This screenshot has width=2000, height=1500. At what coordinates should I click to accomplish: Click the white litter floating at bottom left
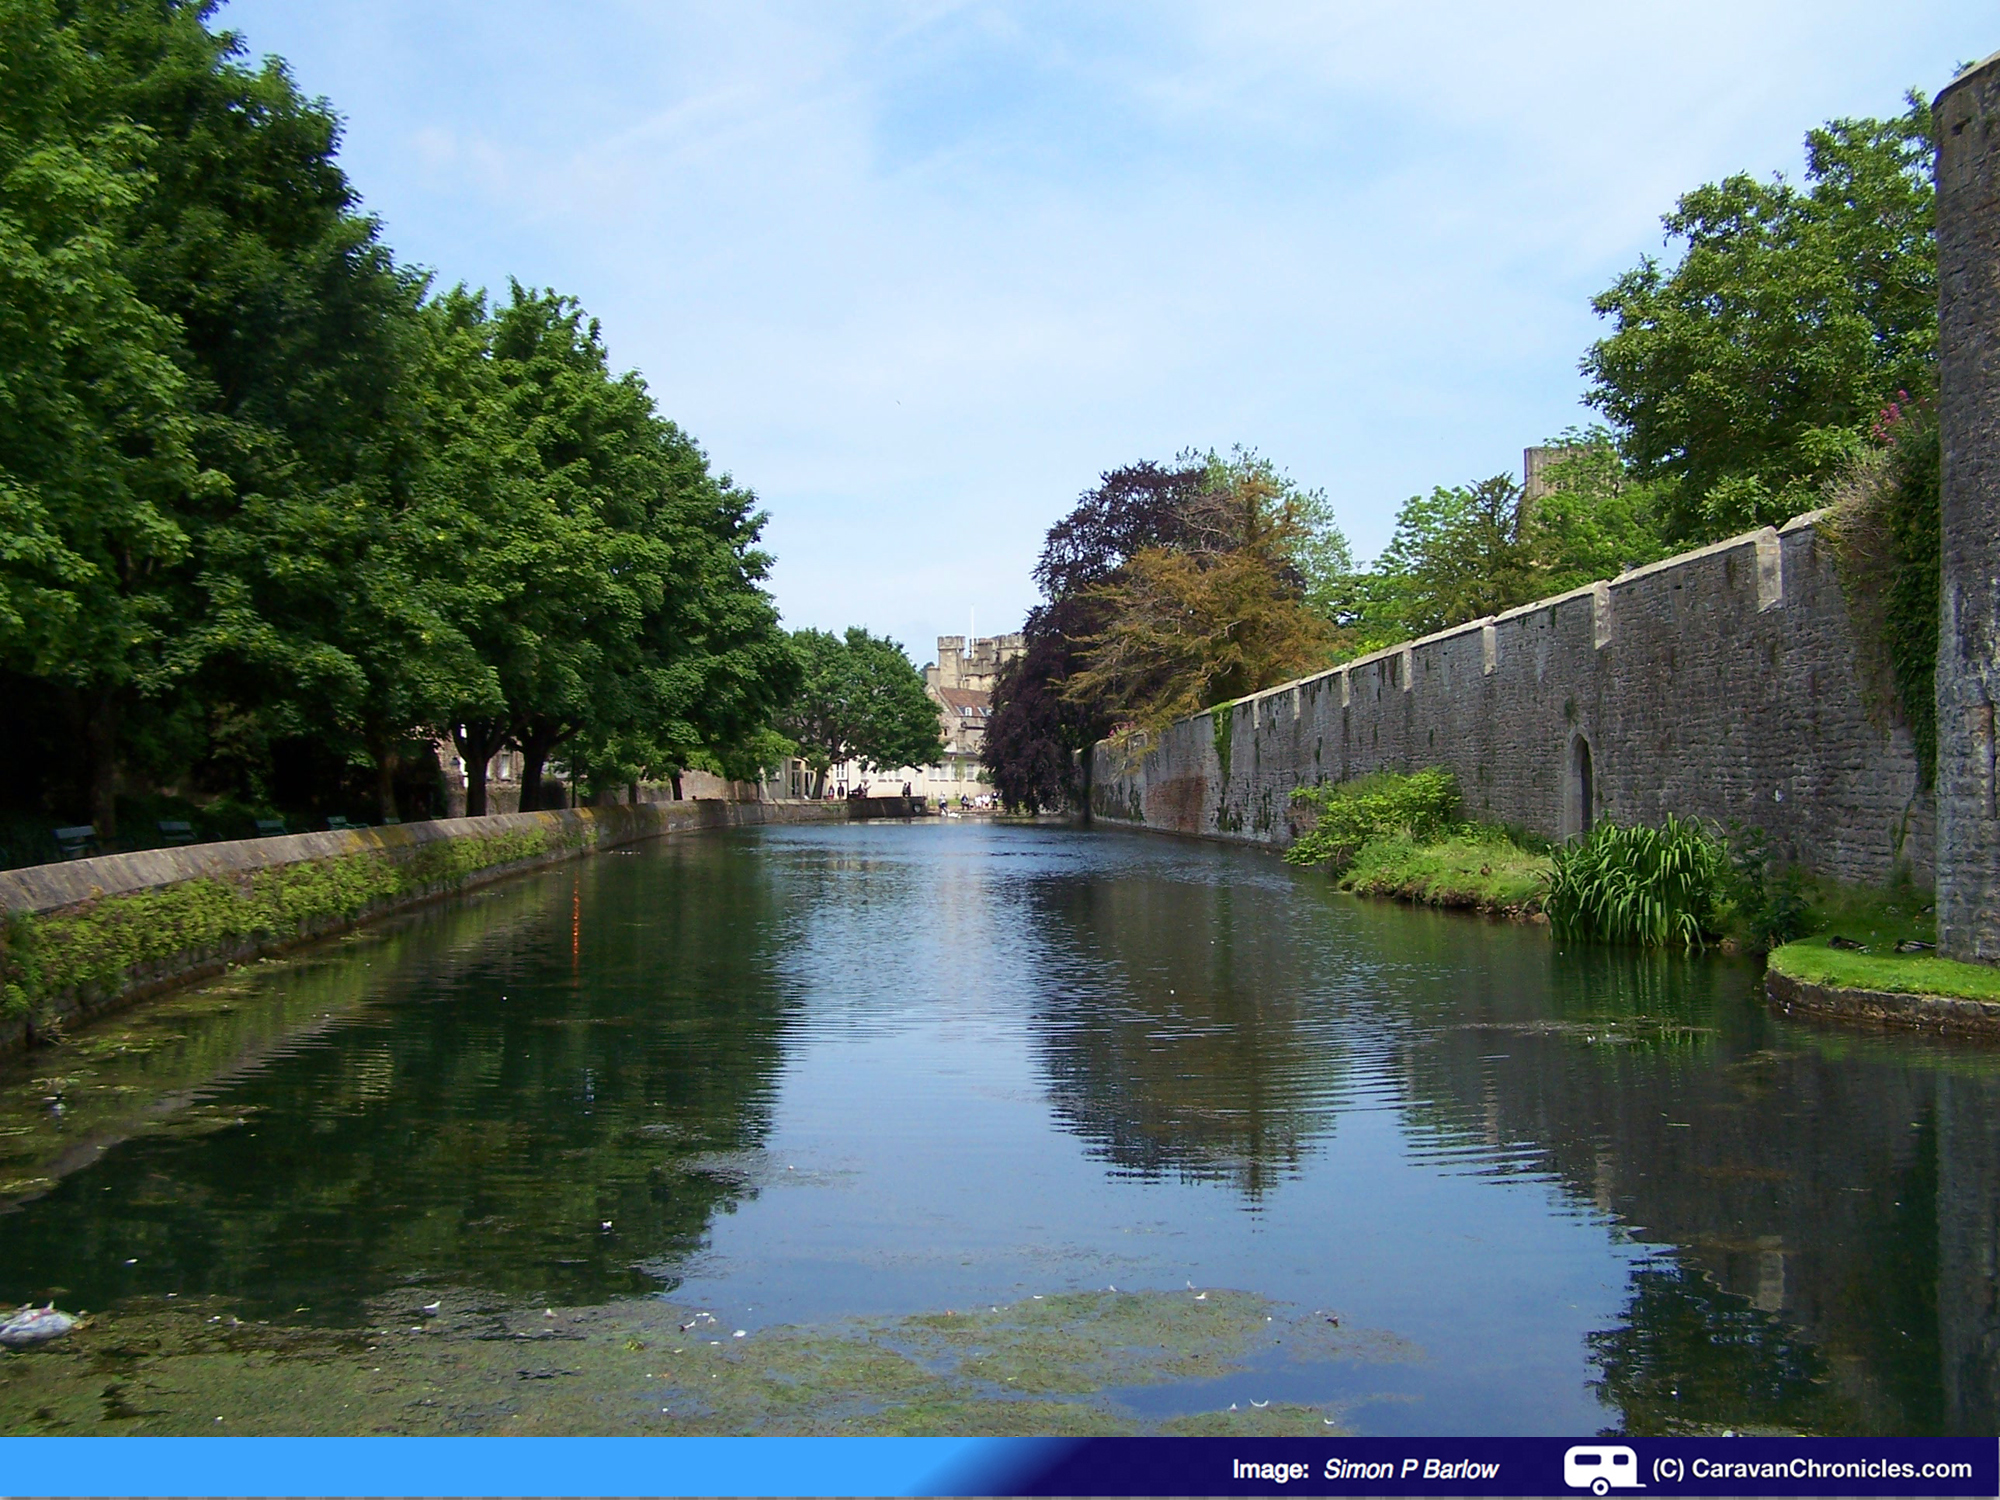tap(35, 1323)
